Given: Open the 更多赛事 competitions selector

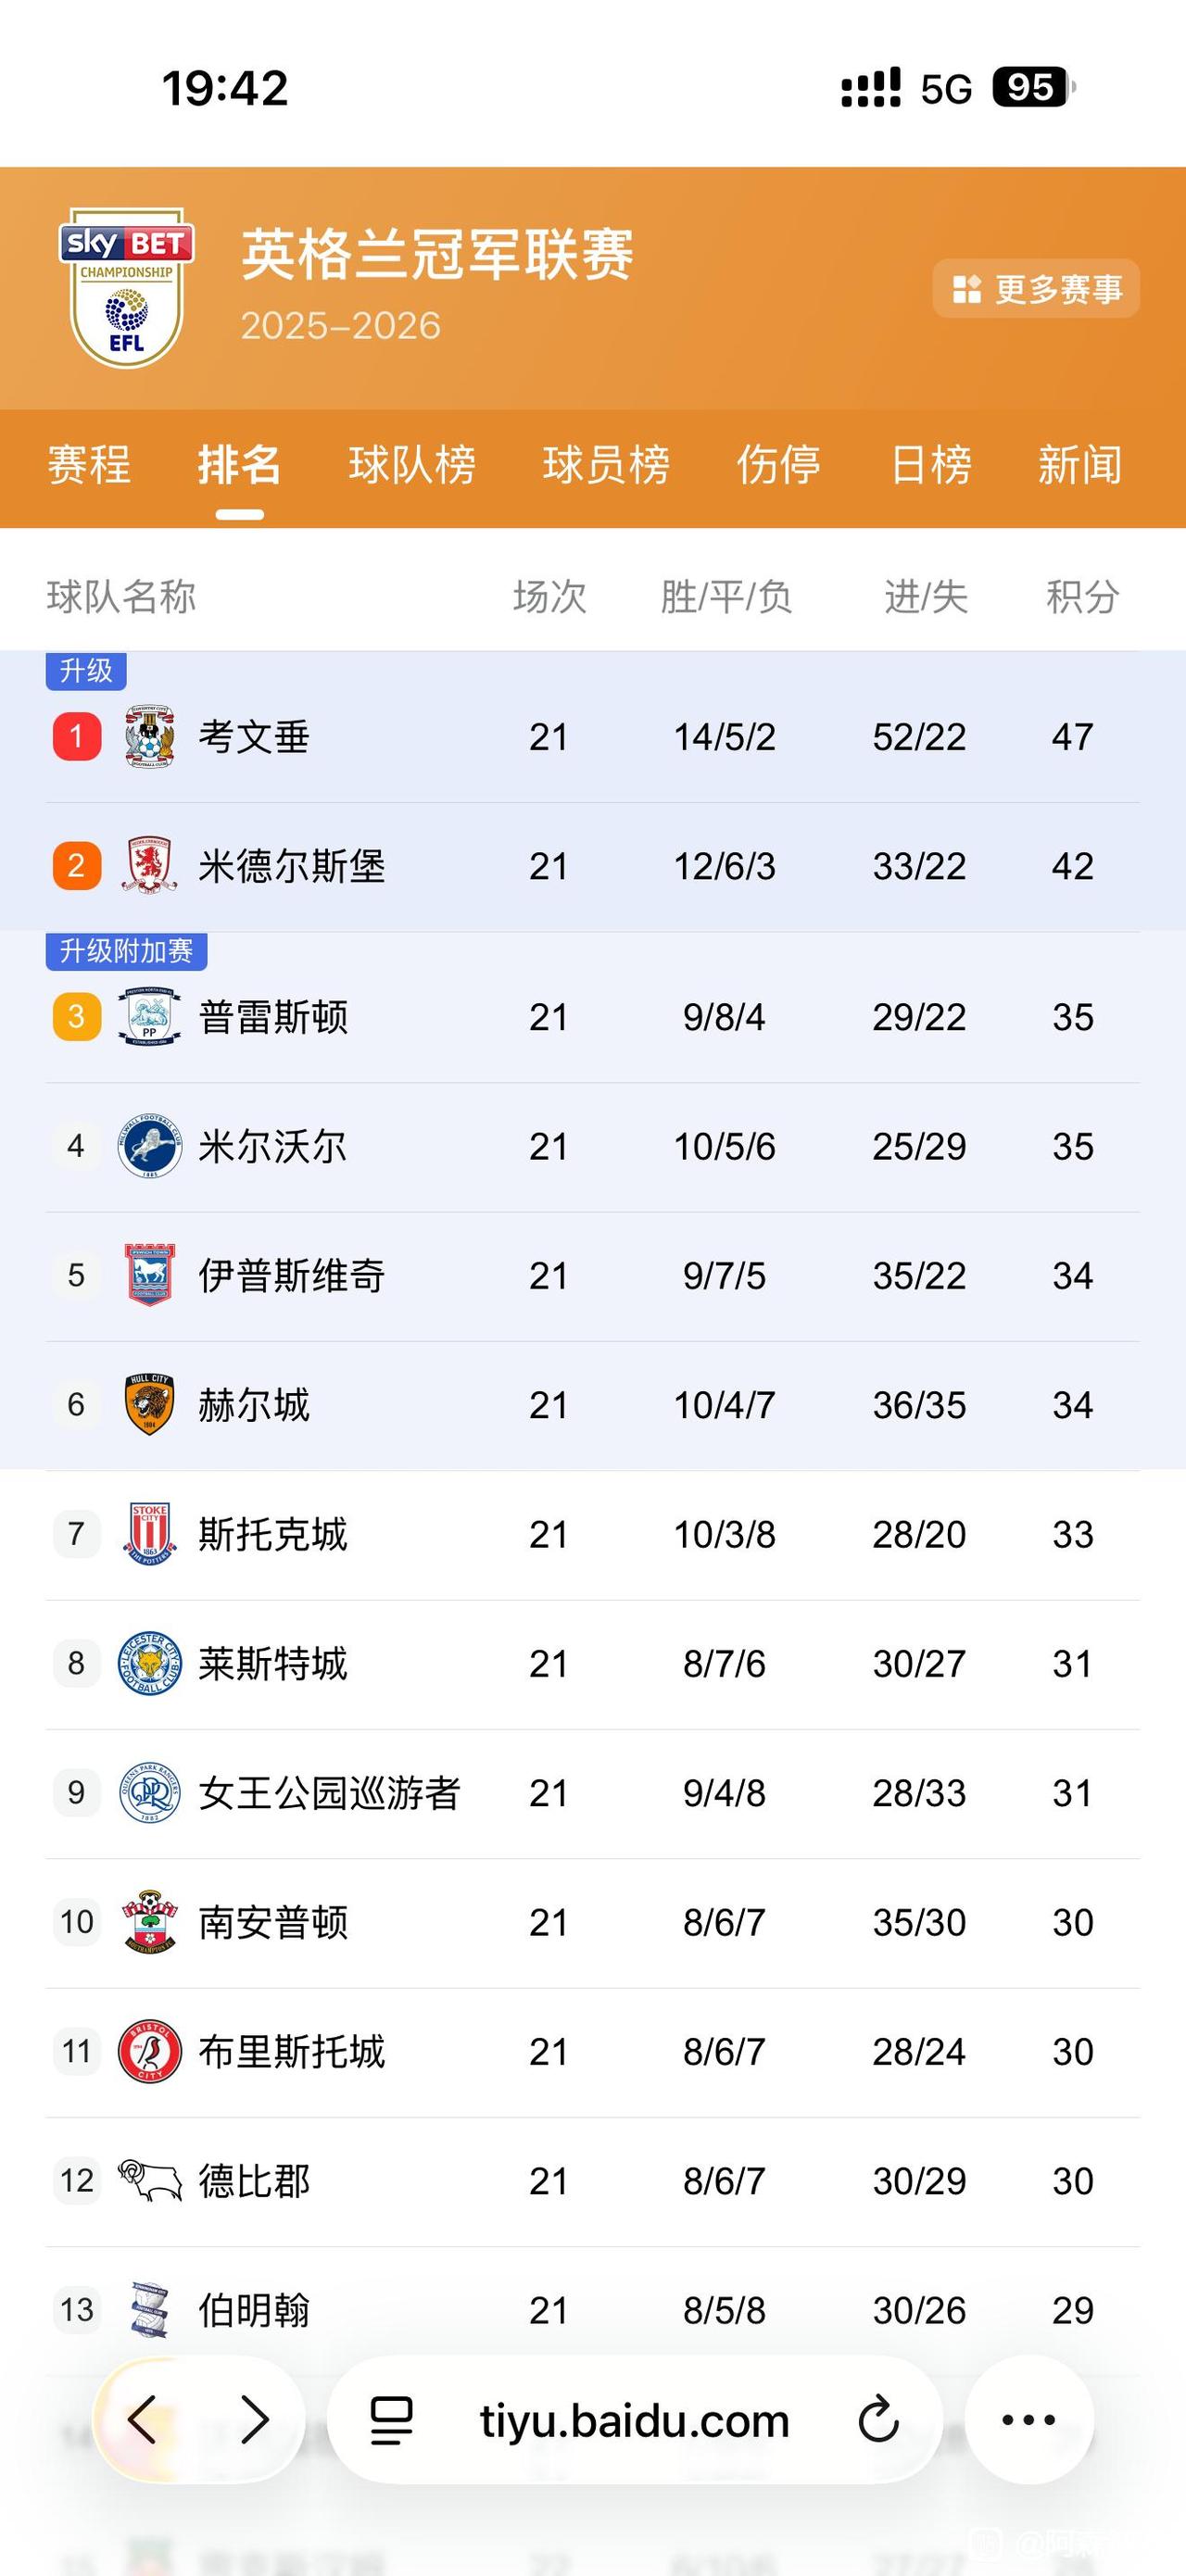Looking at the screenshot, I should click(x=1036, y=289).
